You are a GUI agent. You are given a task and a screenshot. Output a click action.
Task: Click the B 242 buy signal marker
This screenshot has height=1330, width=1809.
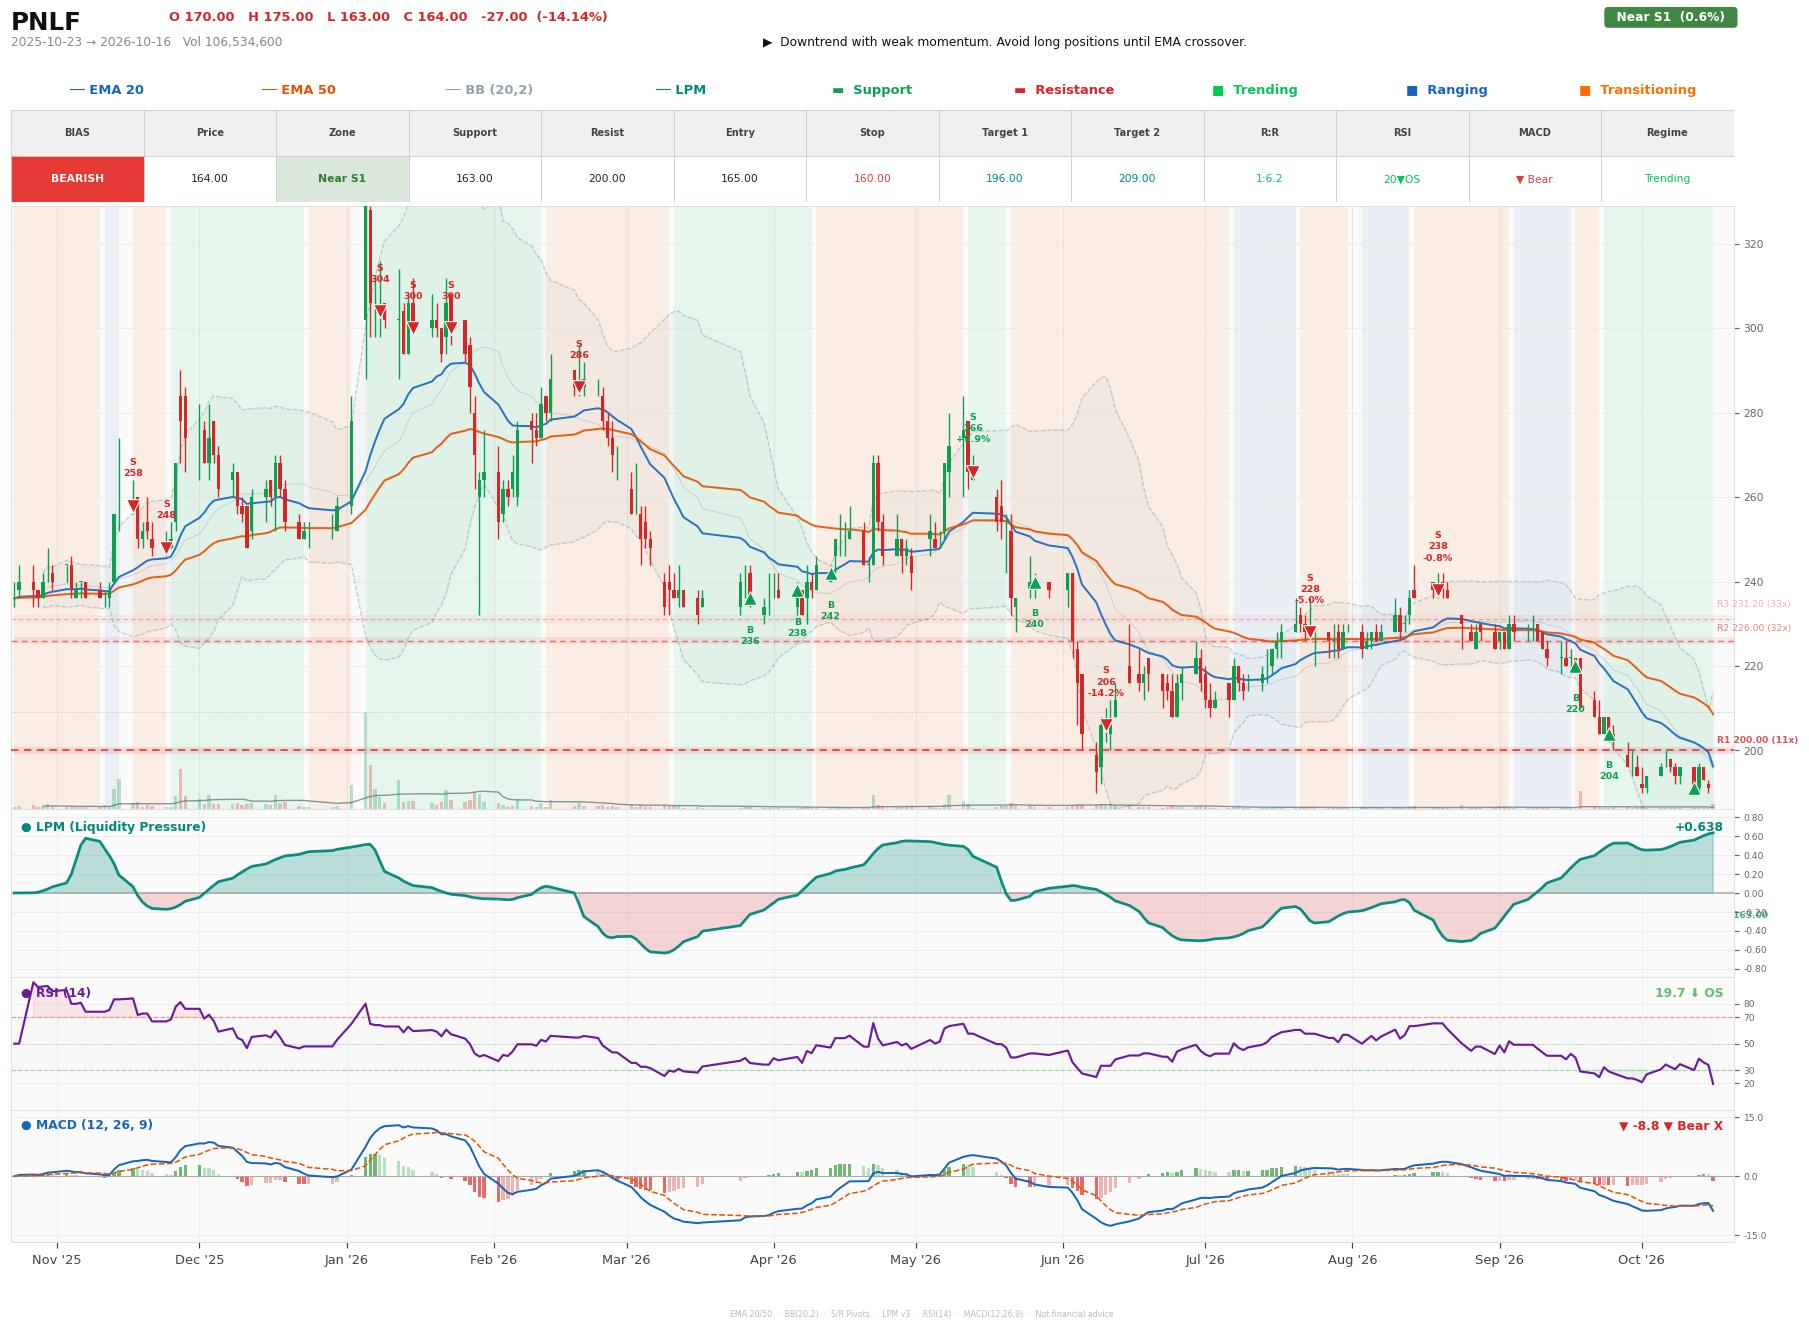(830, 574)
